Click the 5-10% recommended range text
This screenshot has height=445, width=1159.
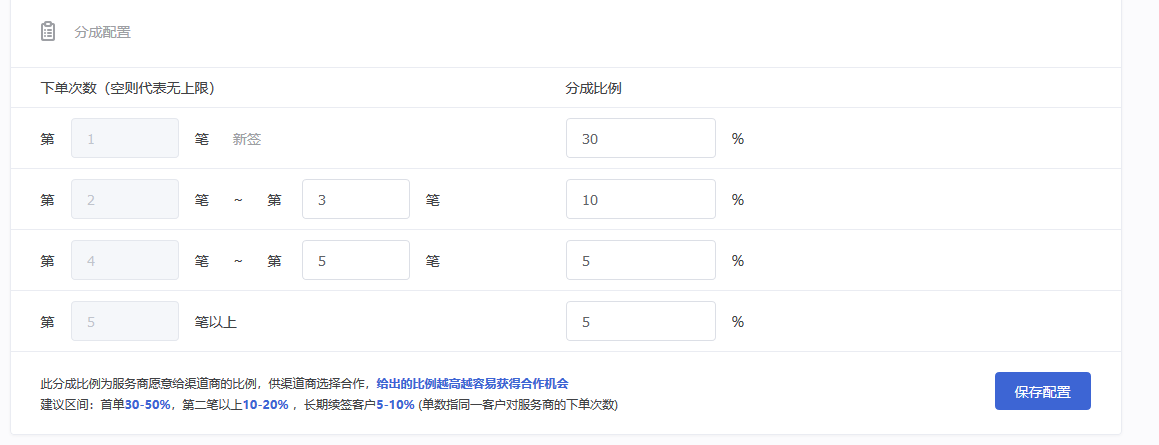[x=395, y=405]
